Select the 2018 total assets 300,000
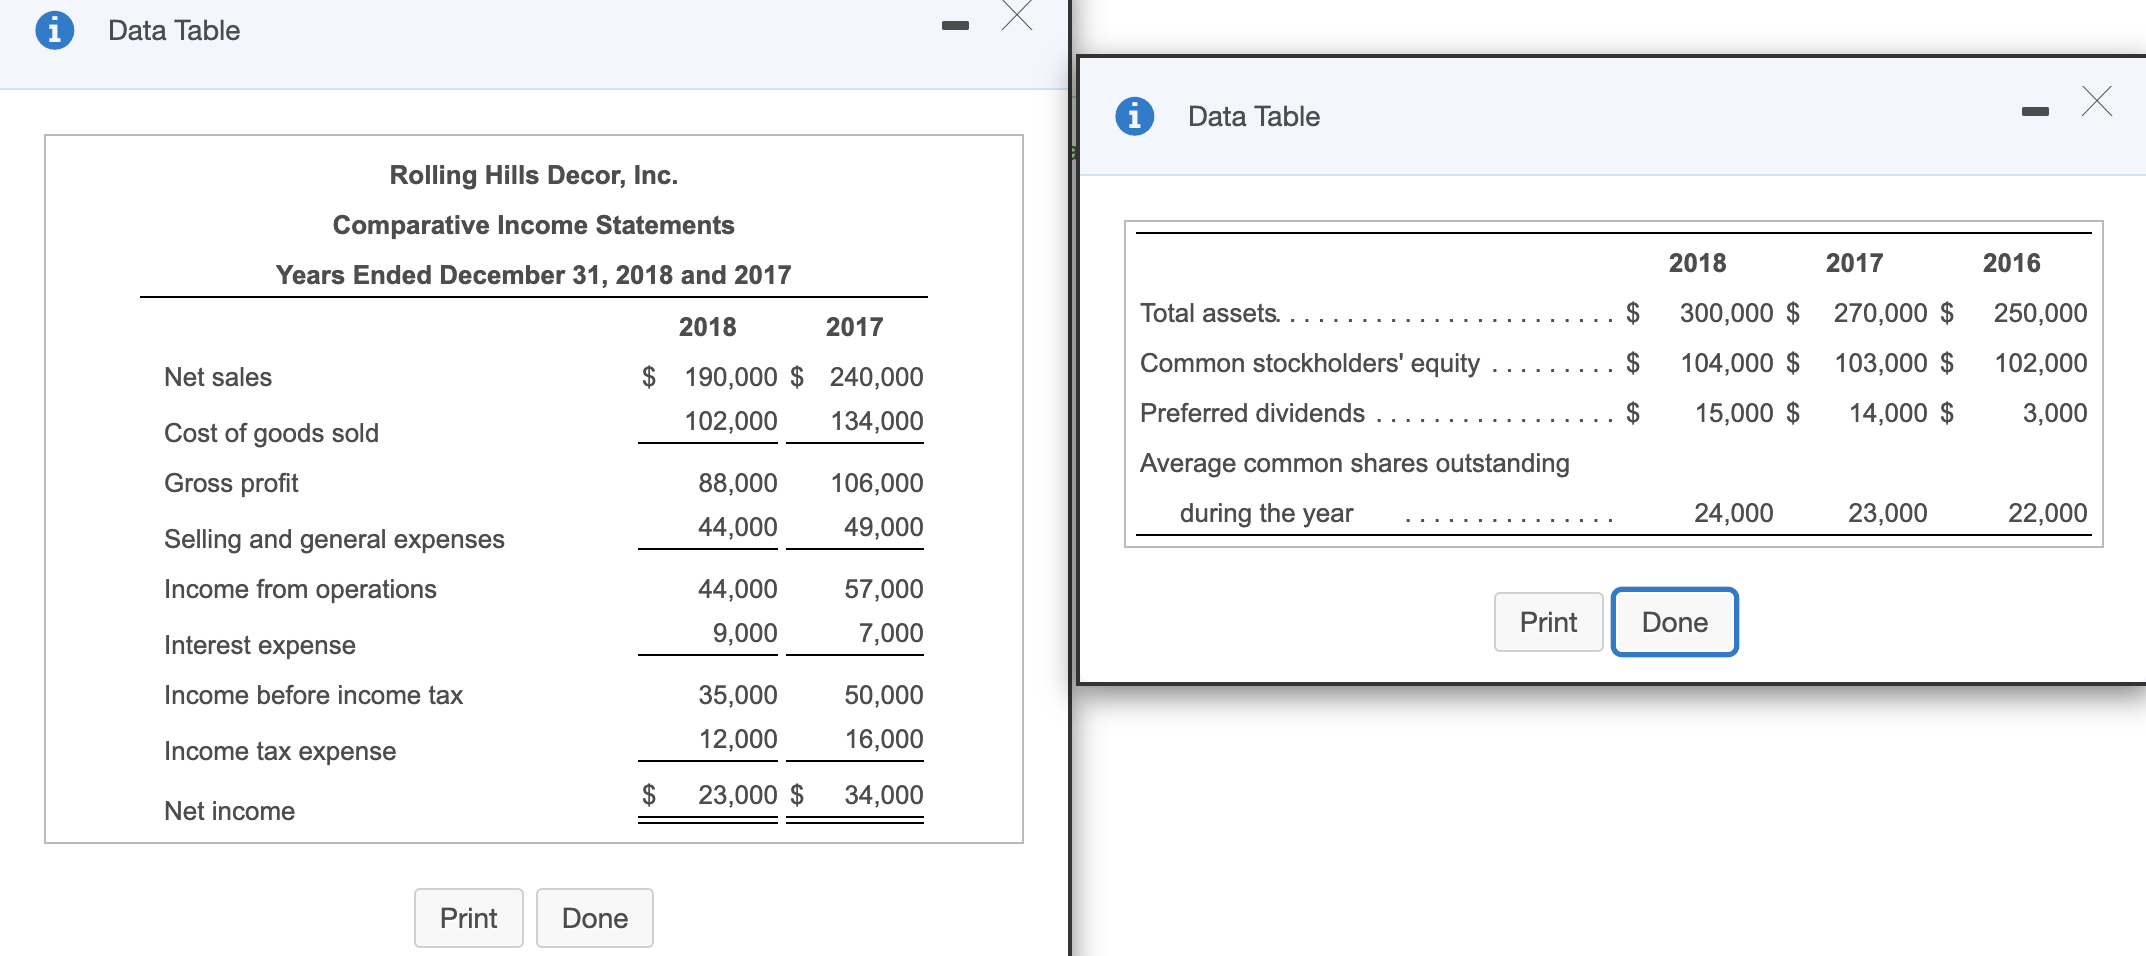This screenshot has width=2146, height=956. [1726, 313]
